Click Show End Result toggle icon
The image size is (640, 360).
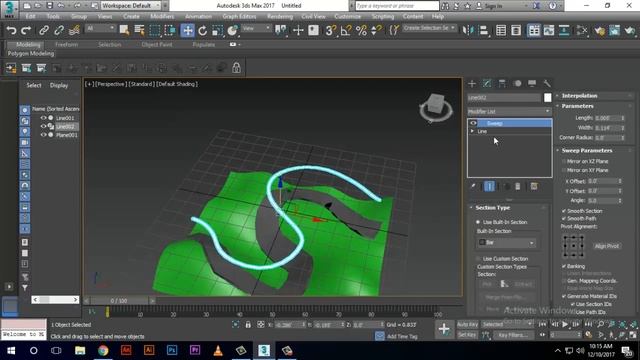(x=489, y=186)
